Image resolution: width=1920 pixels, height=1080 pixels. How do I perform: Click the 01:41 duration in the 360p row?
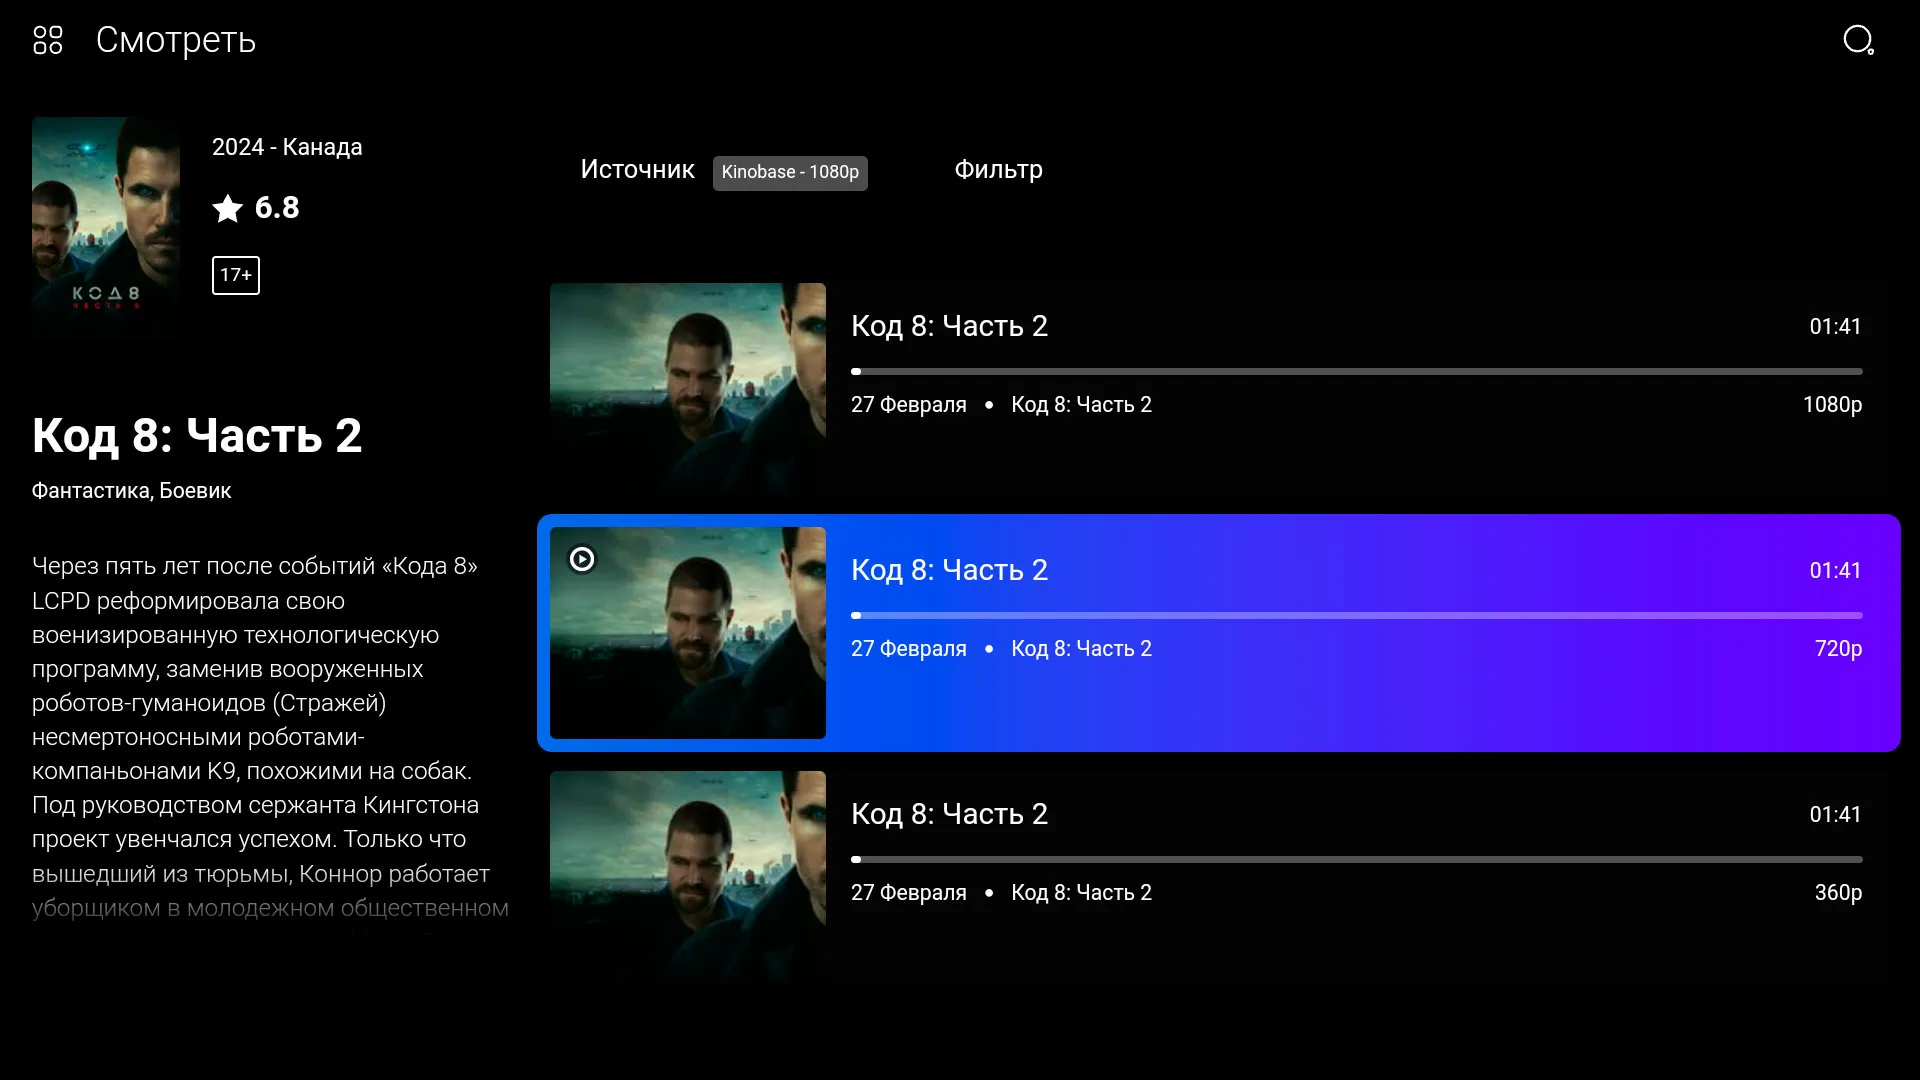pyautogui.click(x=1835, y=814)
